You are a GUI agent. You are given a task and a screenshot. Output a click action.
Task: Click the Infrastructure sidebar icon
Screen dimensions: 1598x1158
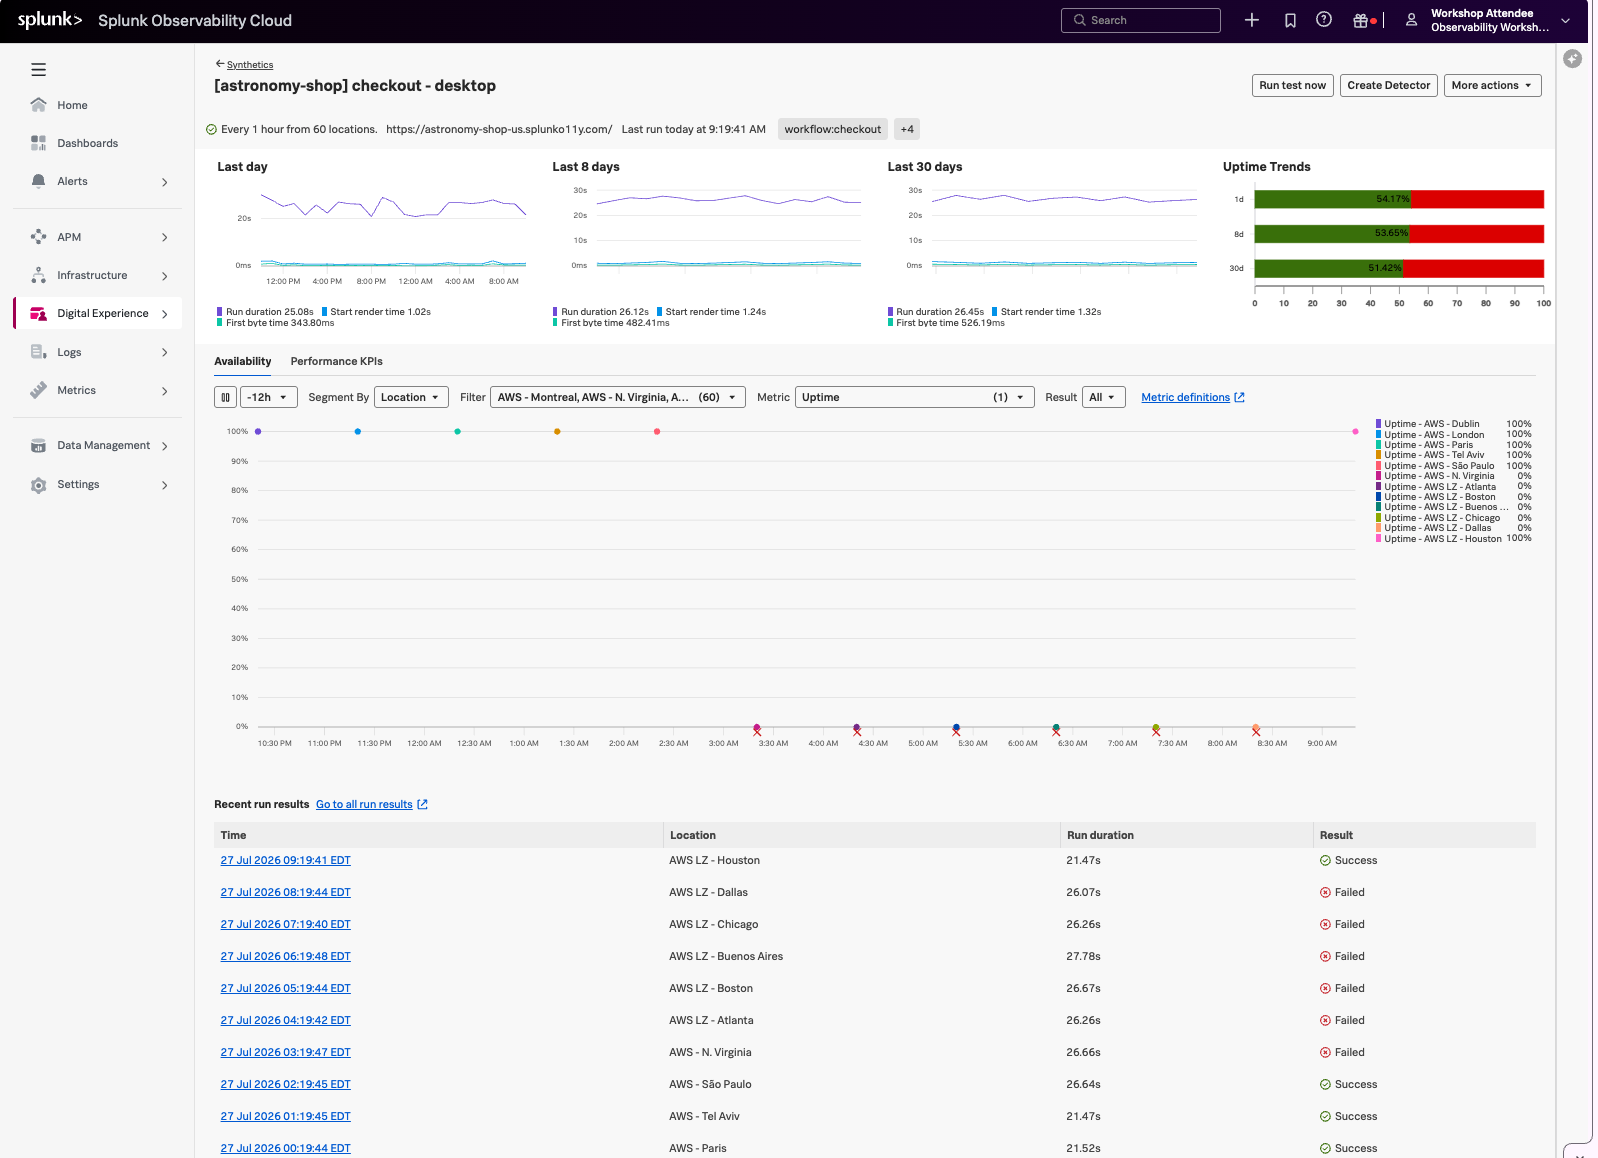[38, 275]
